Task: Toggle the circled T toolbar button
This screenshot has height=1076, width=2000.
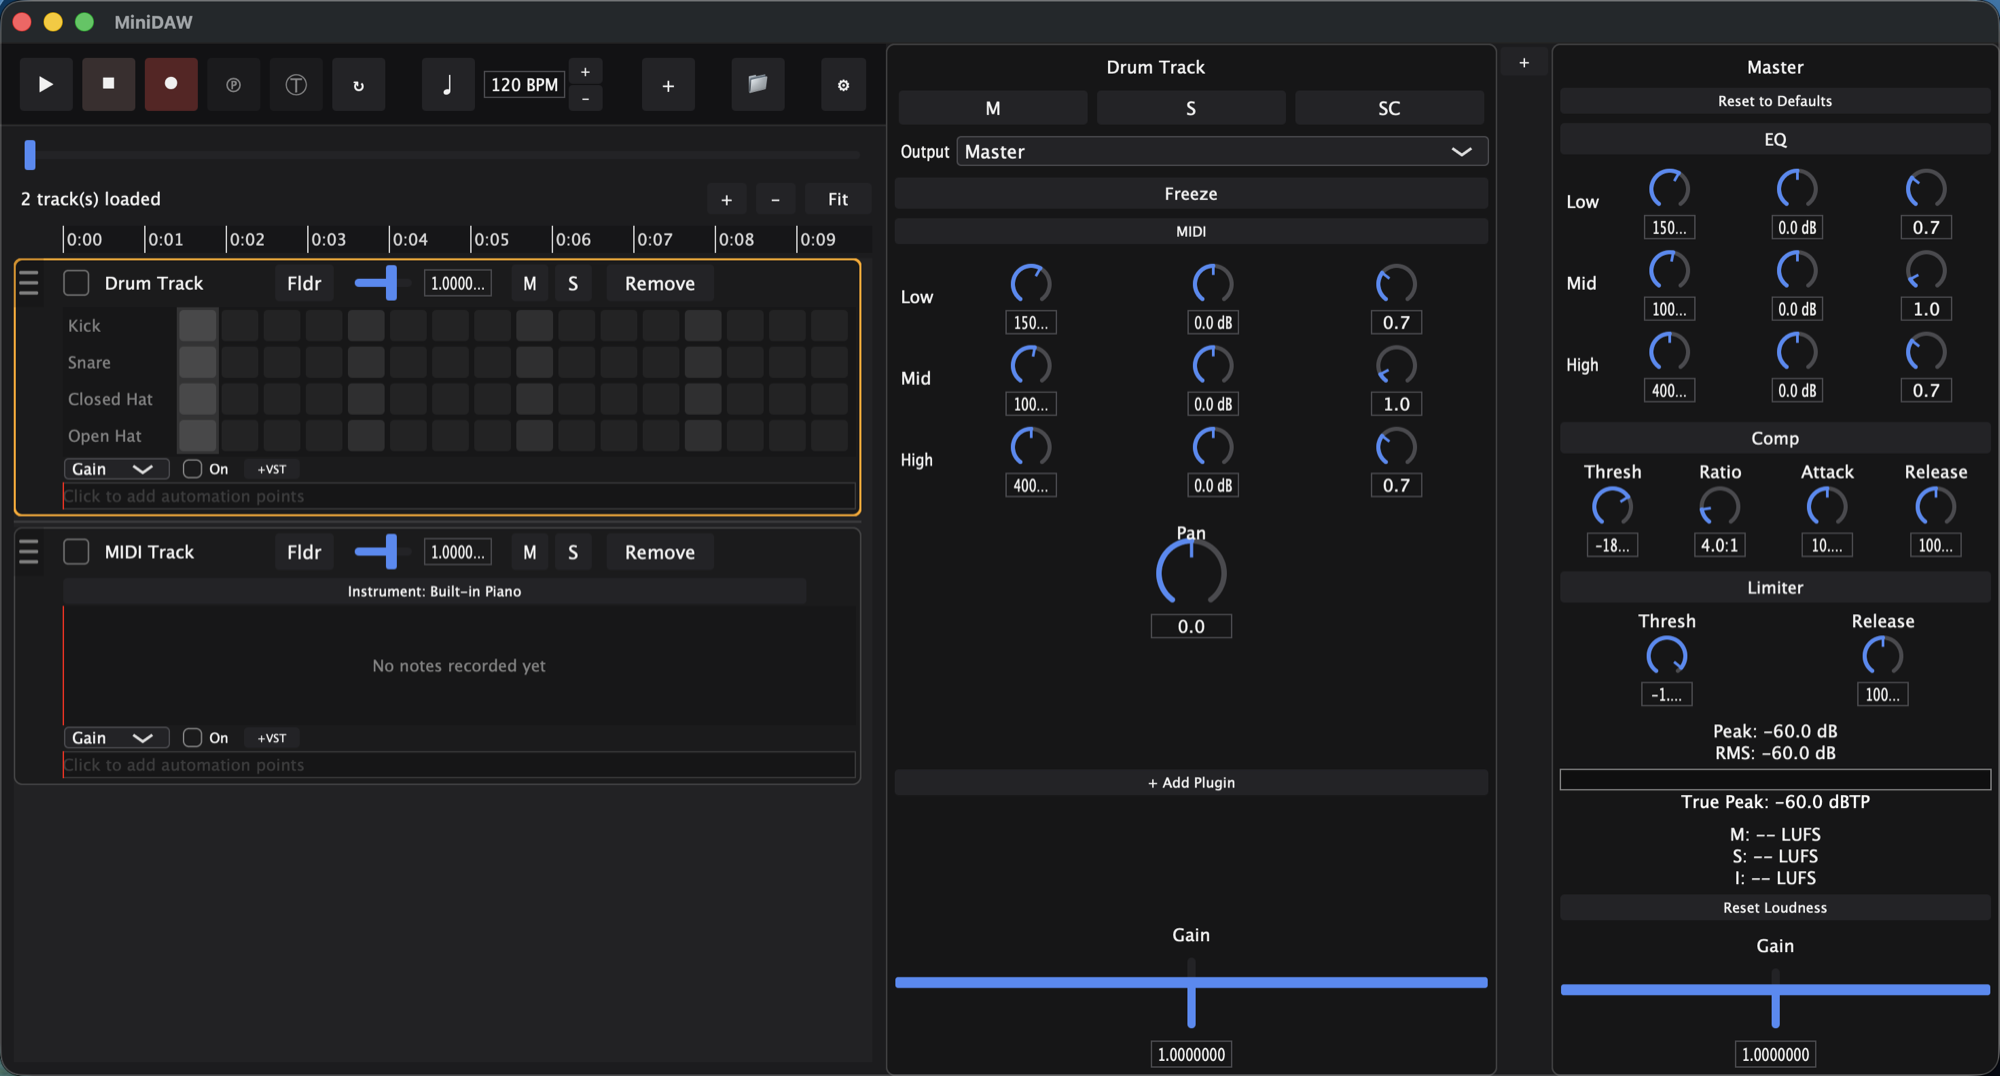Action: 296,85
